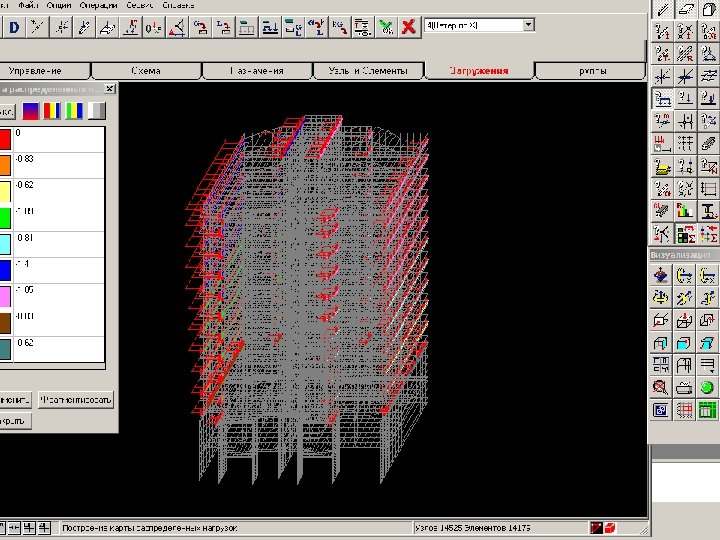Click the bold D icon in the top toolbar
The image size is (720, 540).
[14, 27]
